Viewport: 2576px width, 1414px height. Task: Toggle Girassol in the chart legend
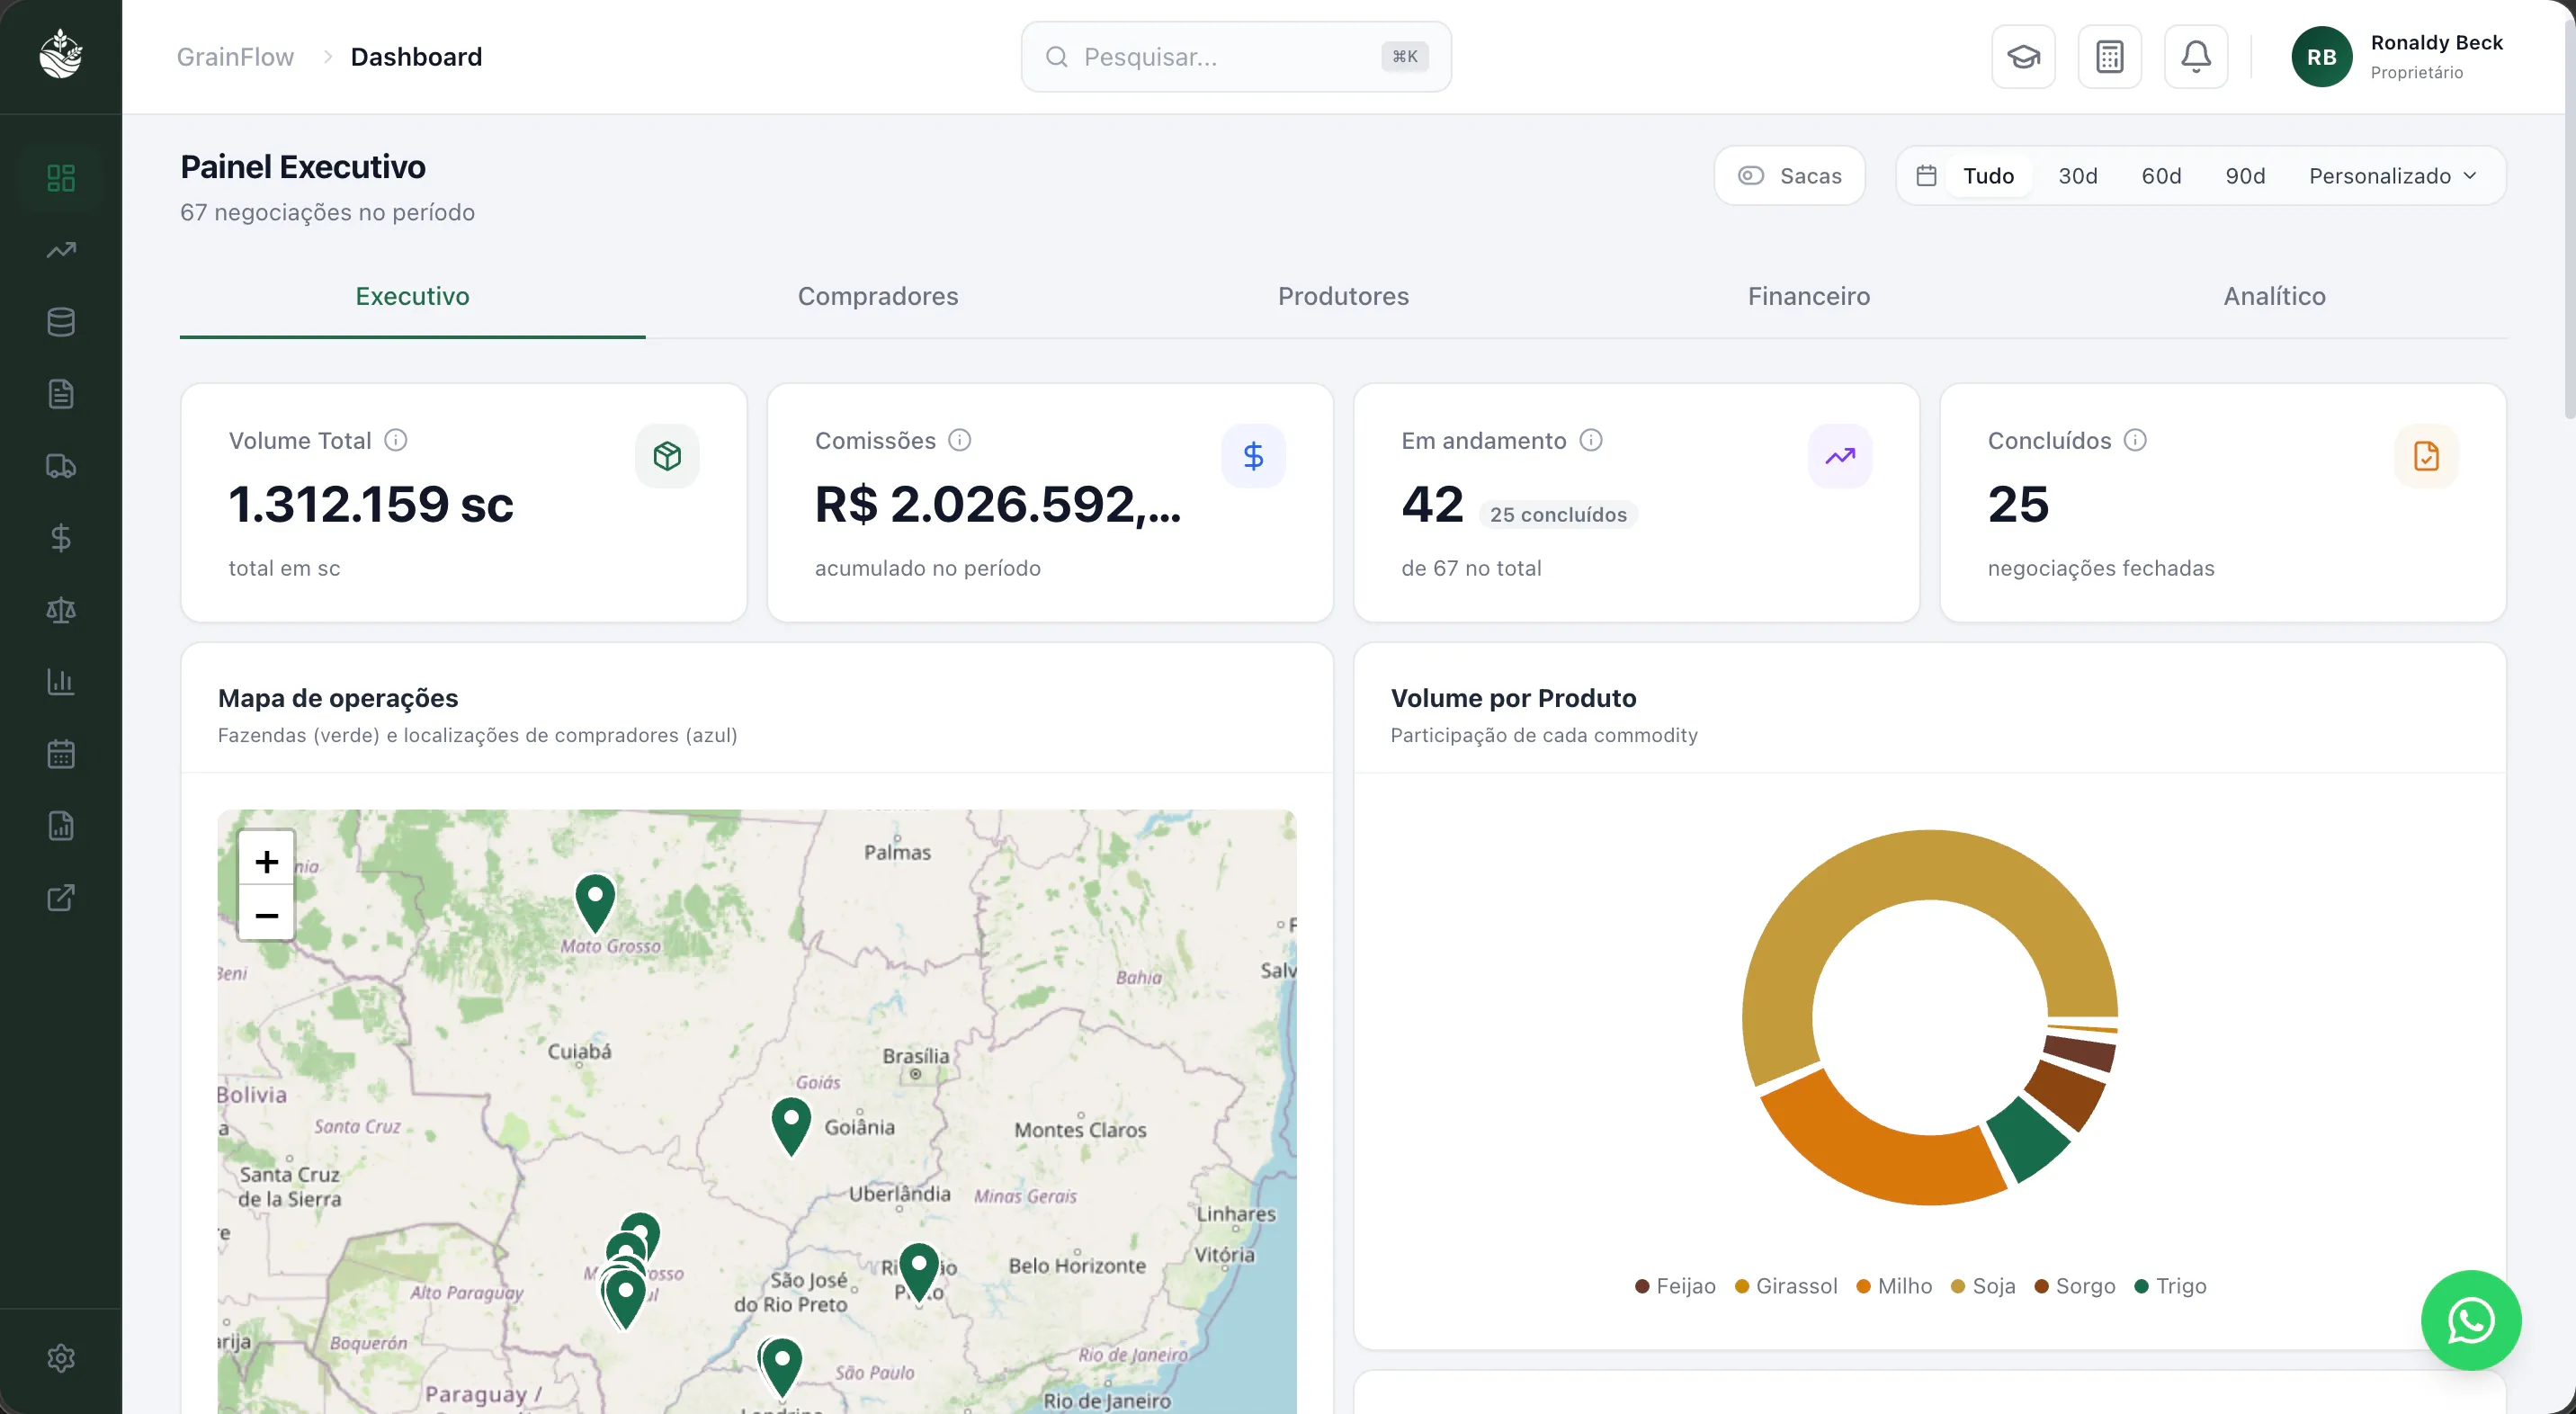pos(1786,1286)
